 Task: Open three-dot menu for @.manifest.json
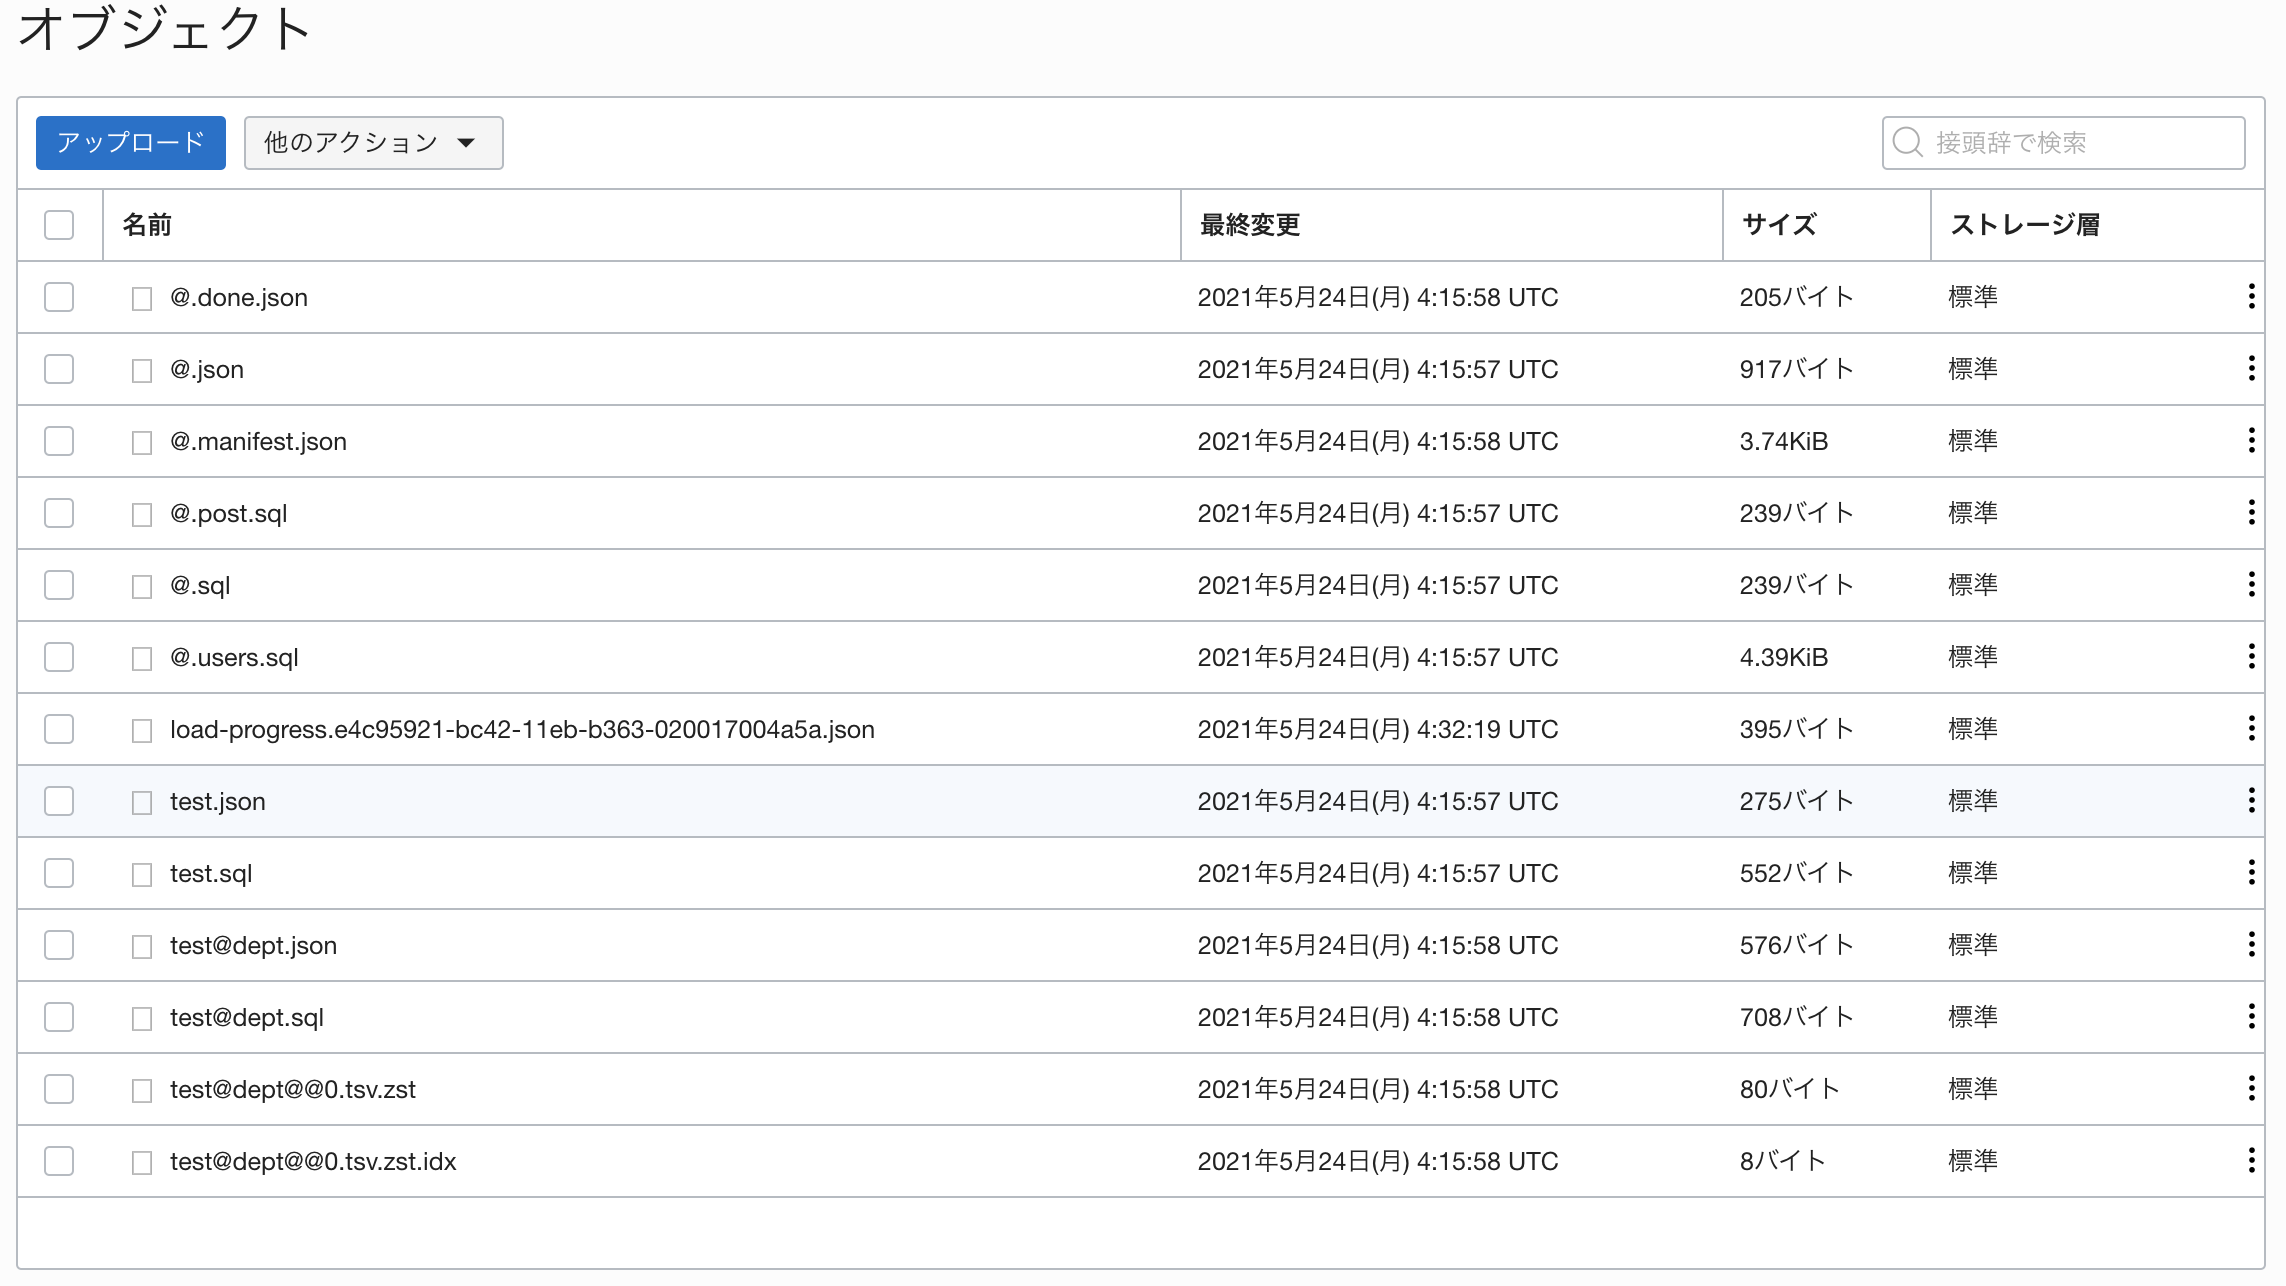click(x=2251, y=440)
